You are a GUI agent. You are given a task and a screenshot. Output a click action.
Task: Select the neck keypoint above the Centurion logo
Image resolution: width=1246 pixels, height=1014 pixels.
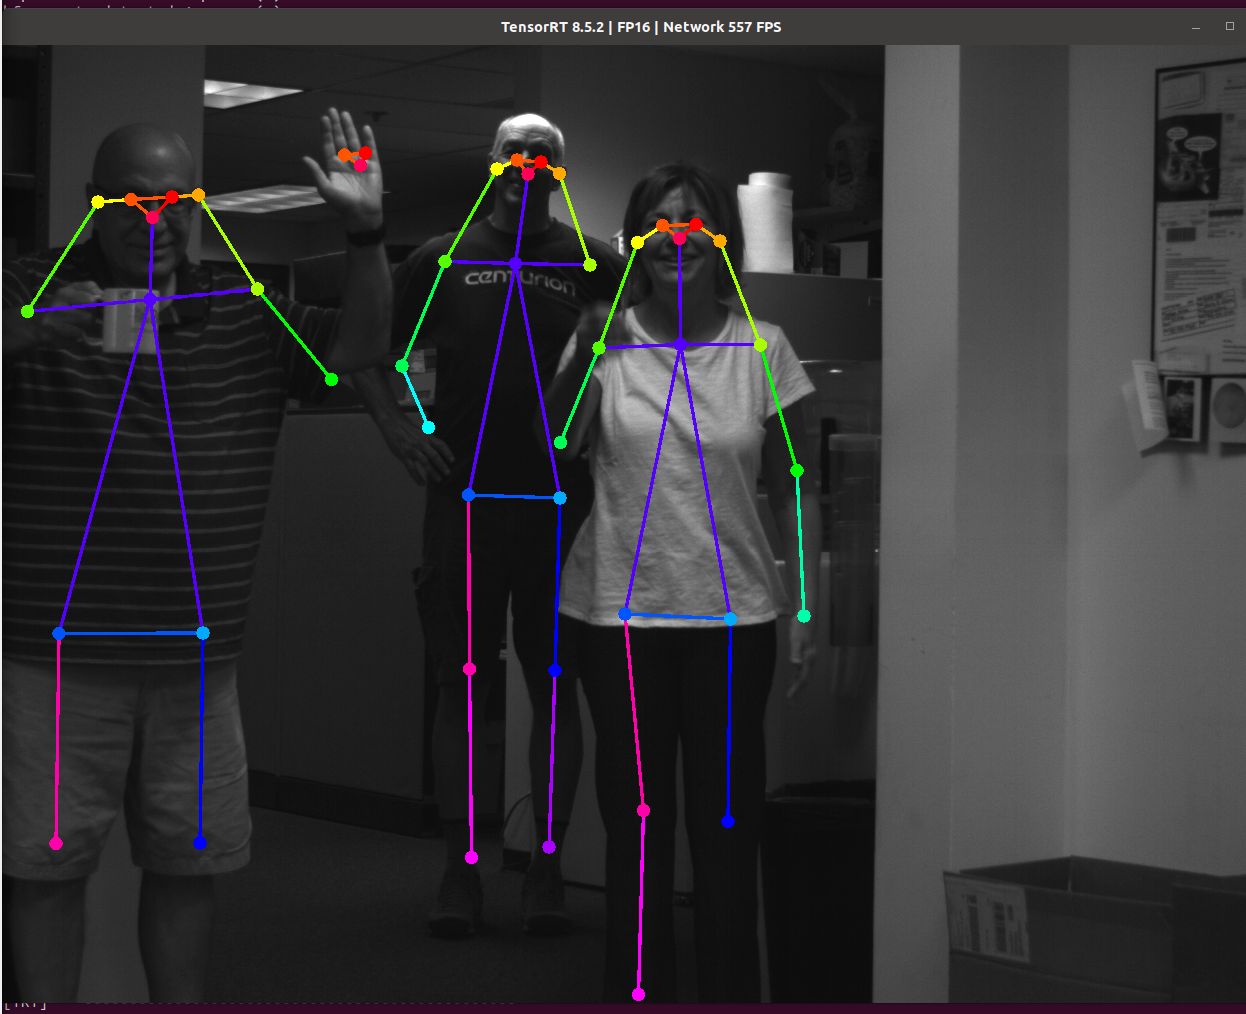515,263
